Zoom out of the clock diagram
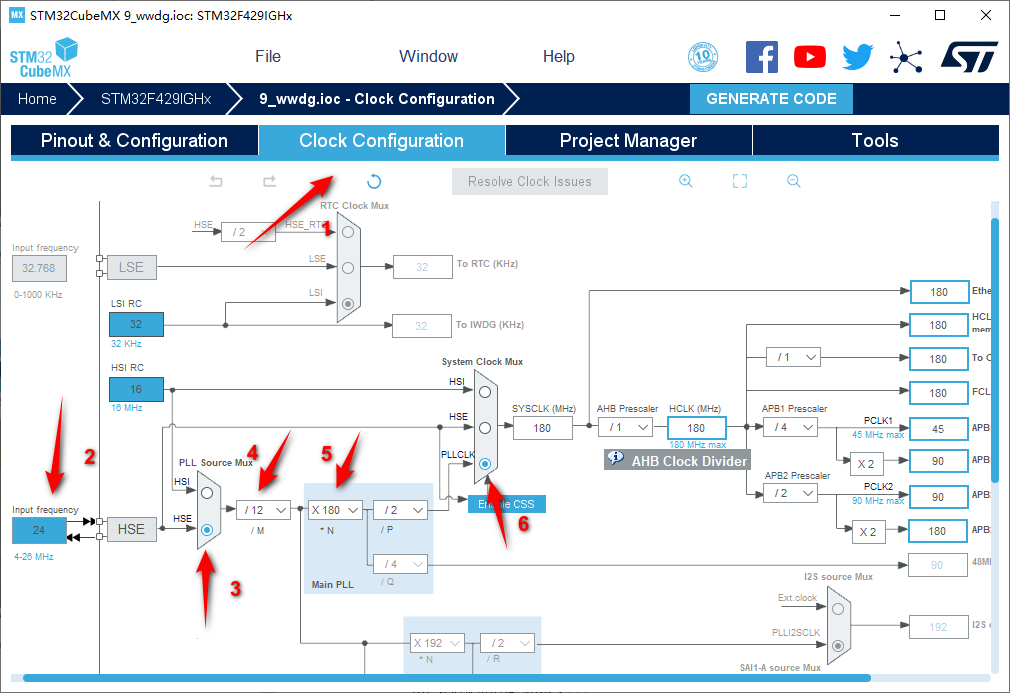The height and width of the screenshot is (693, 1010). point(793,181)
